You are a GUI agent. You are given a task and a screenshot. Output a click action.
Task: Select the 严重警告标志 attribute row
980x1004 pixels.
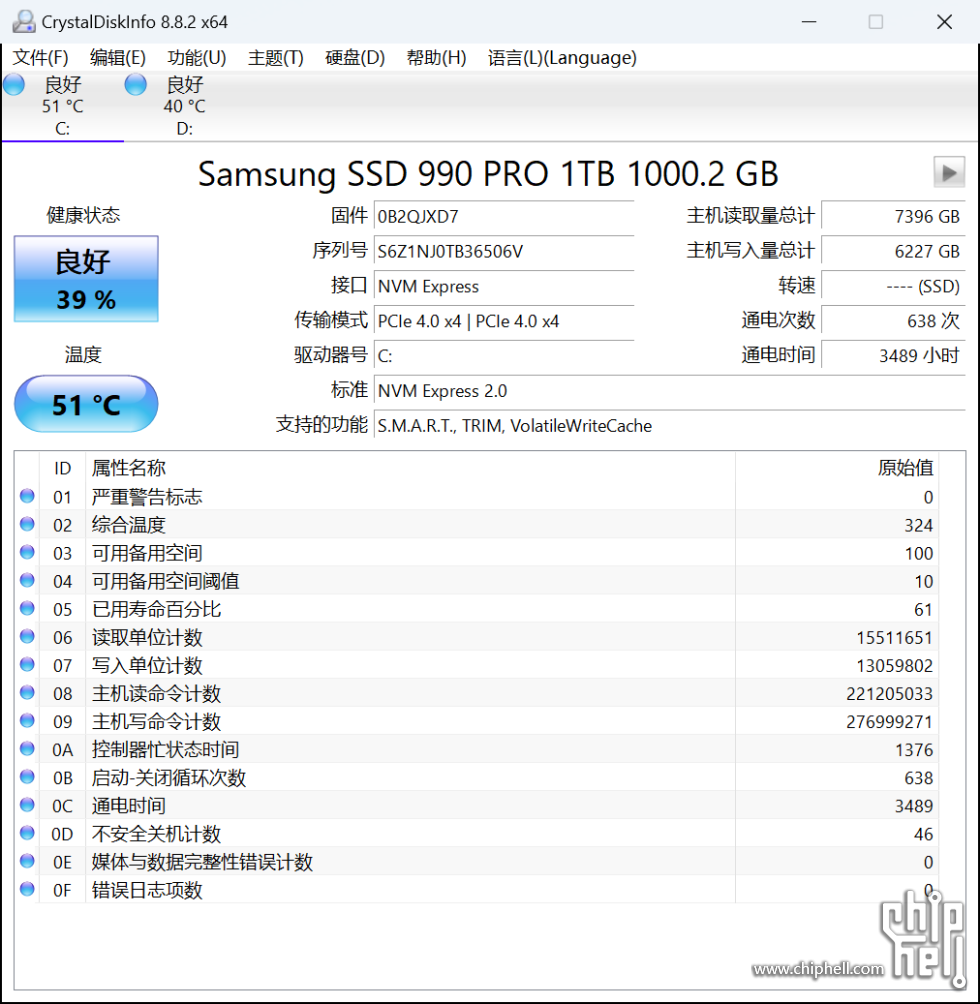(x=476, y=497)
